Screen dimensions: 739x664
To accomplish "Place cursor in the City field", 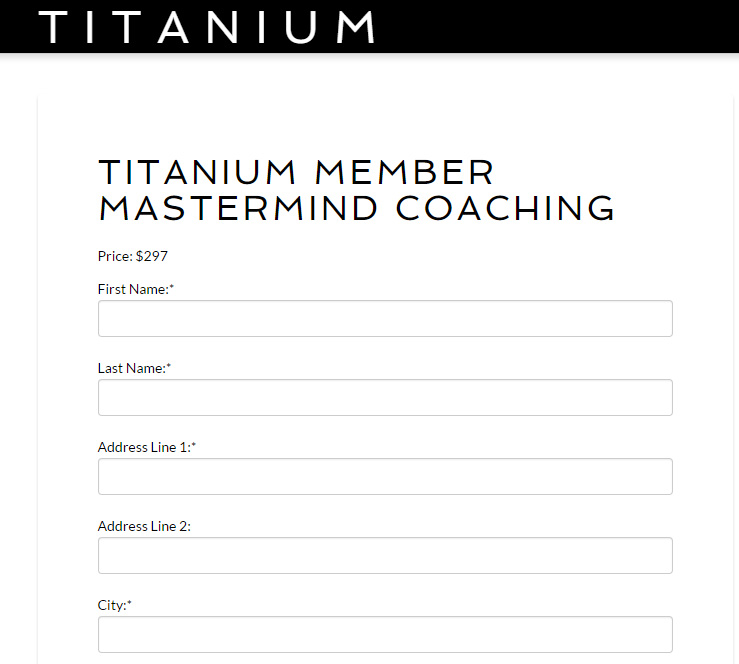I will (x=385, y=635).
